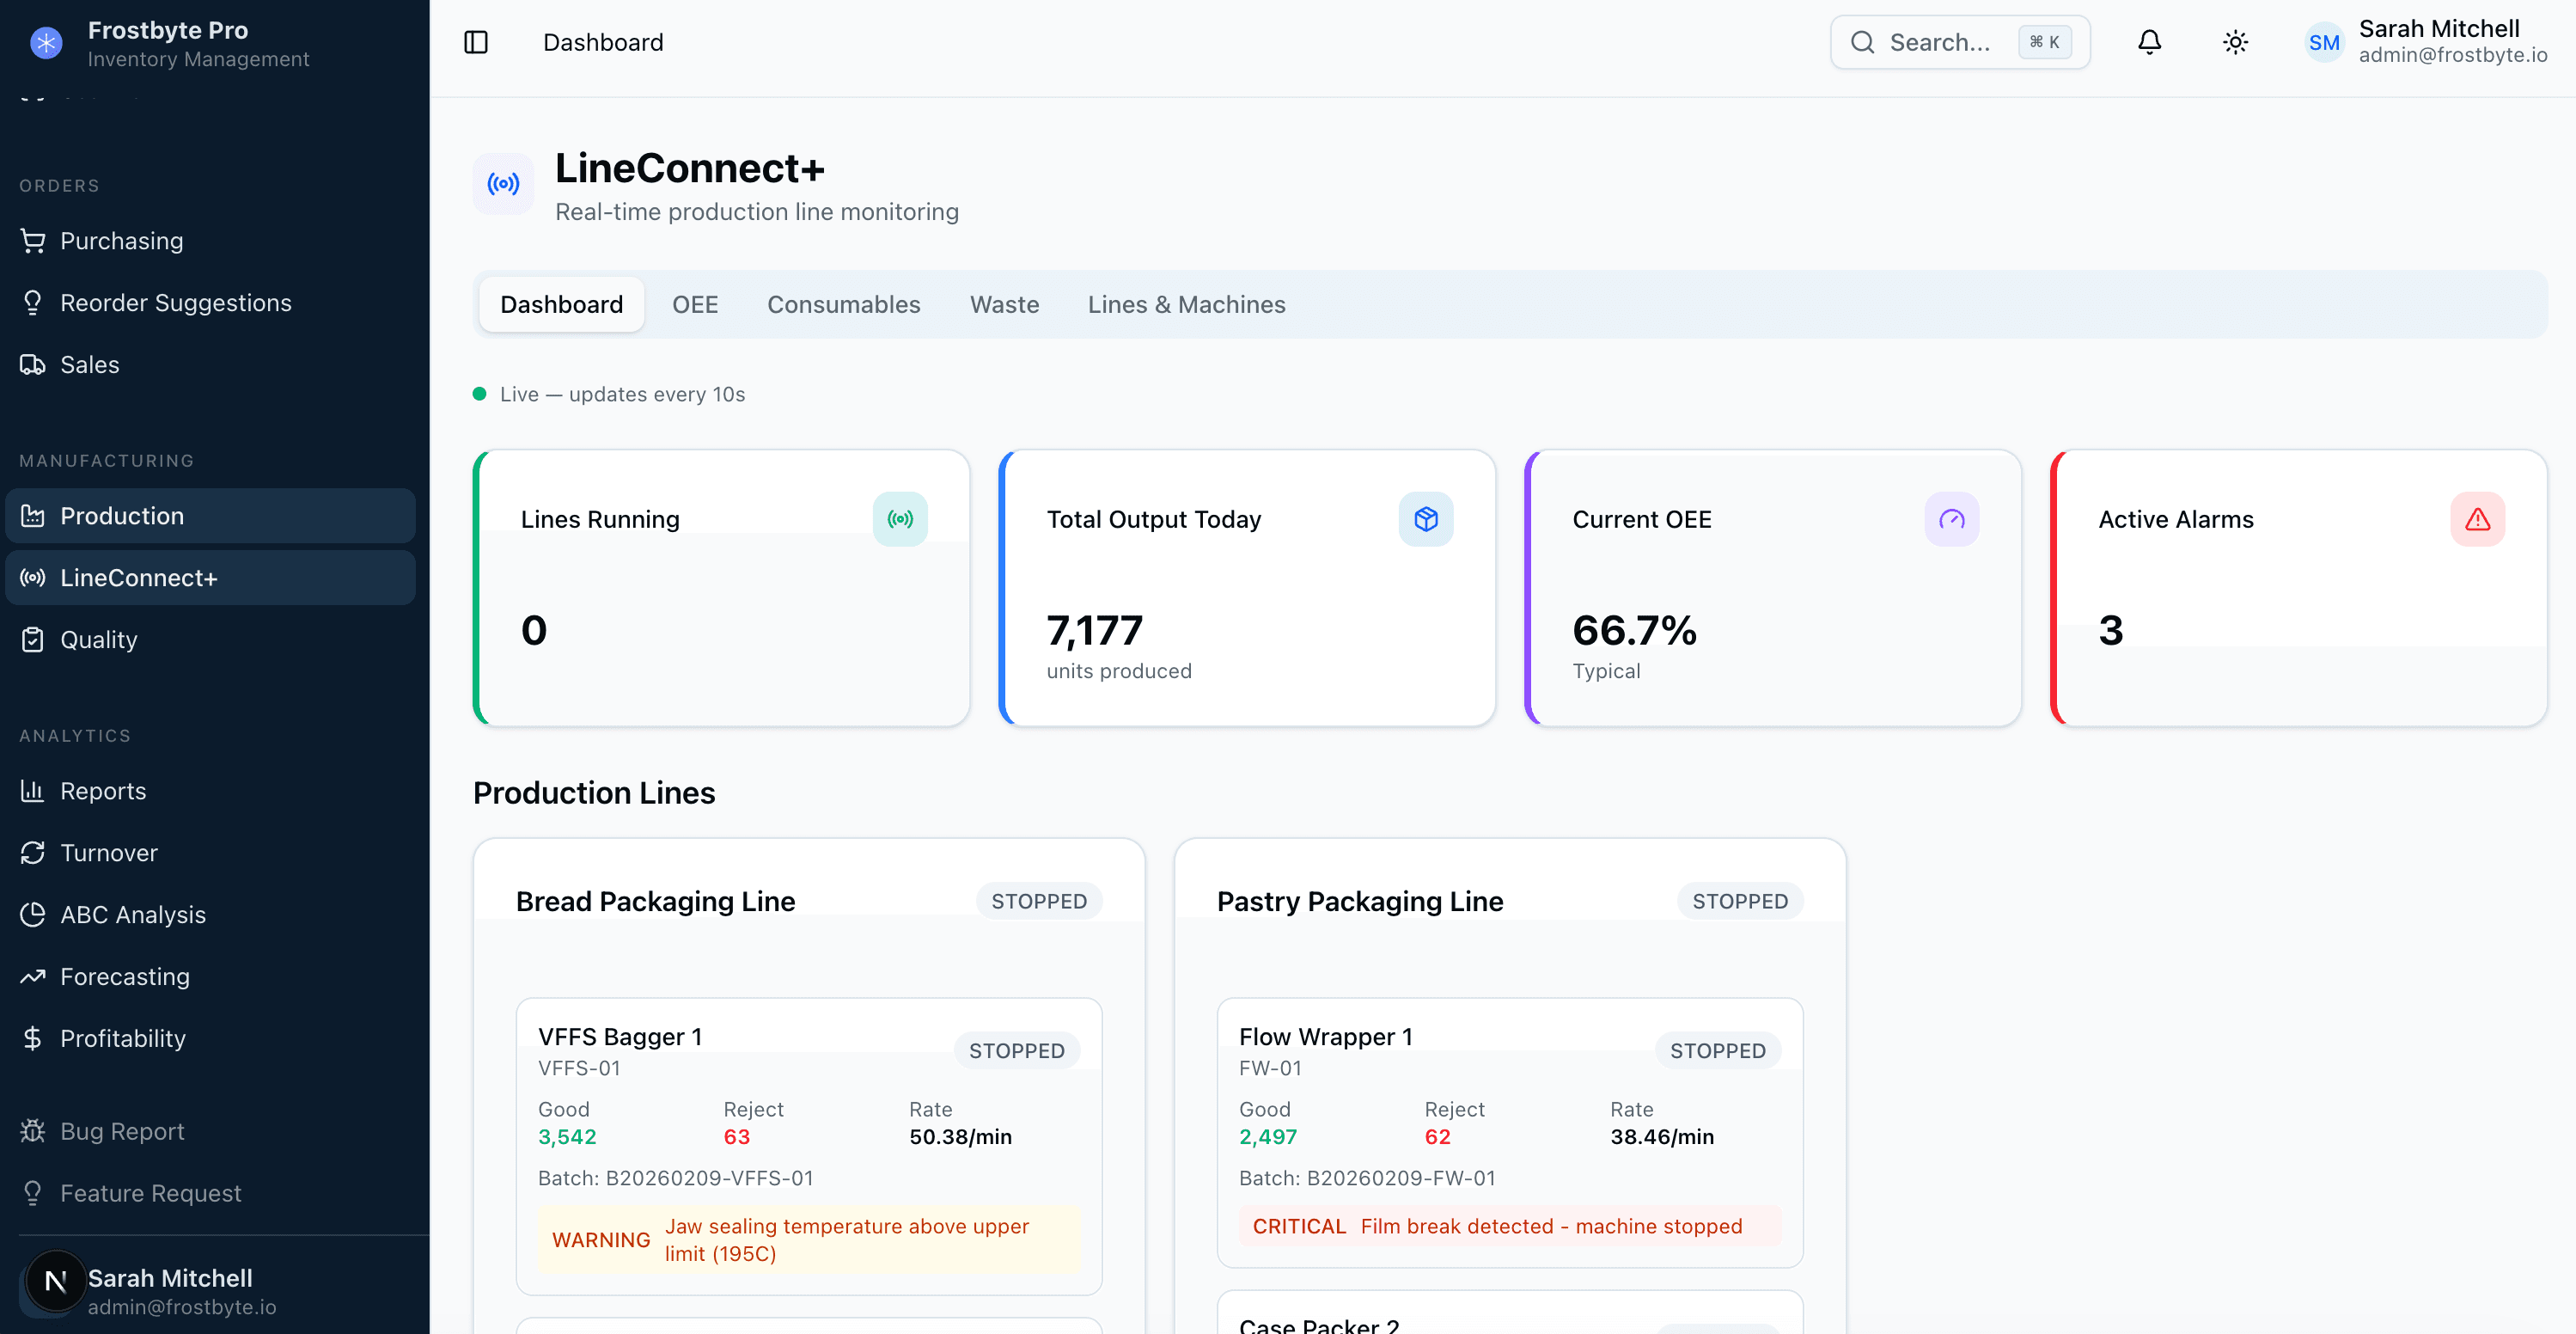Select the ABC Analysis pie icon

[33, 914]
